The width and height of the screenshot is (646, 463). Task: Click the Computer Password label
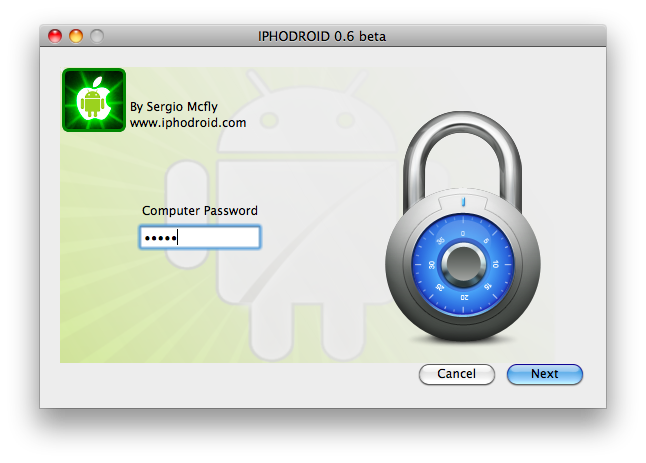[200, 210]
